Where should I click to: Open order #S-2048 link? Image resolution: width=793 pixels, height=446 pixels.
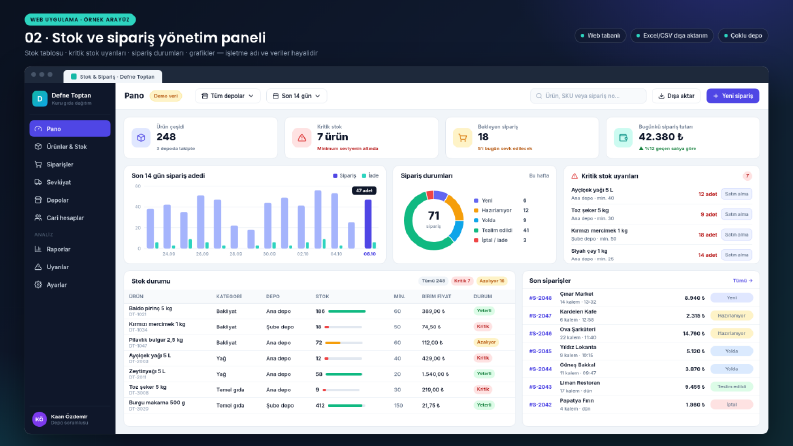coord(540,298)
